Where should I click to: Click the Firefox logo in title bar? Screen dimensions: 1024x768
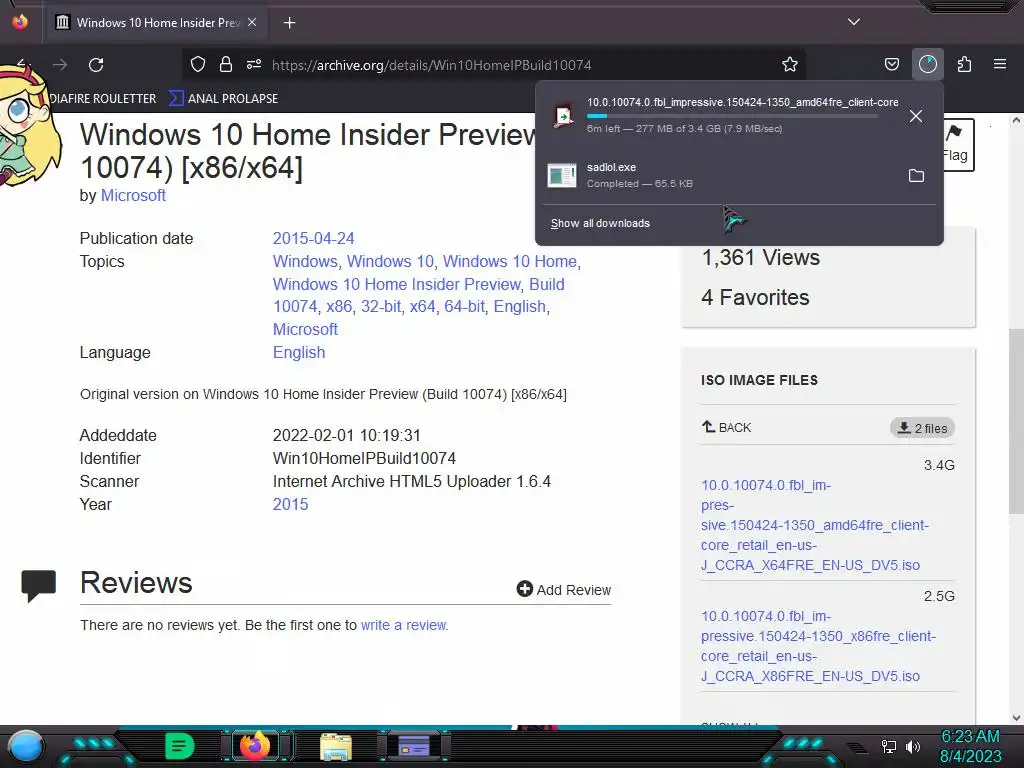(x=20, y=22)
